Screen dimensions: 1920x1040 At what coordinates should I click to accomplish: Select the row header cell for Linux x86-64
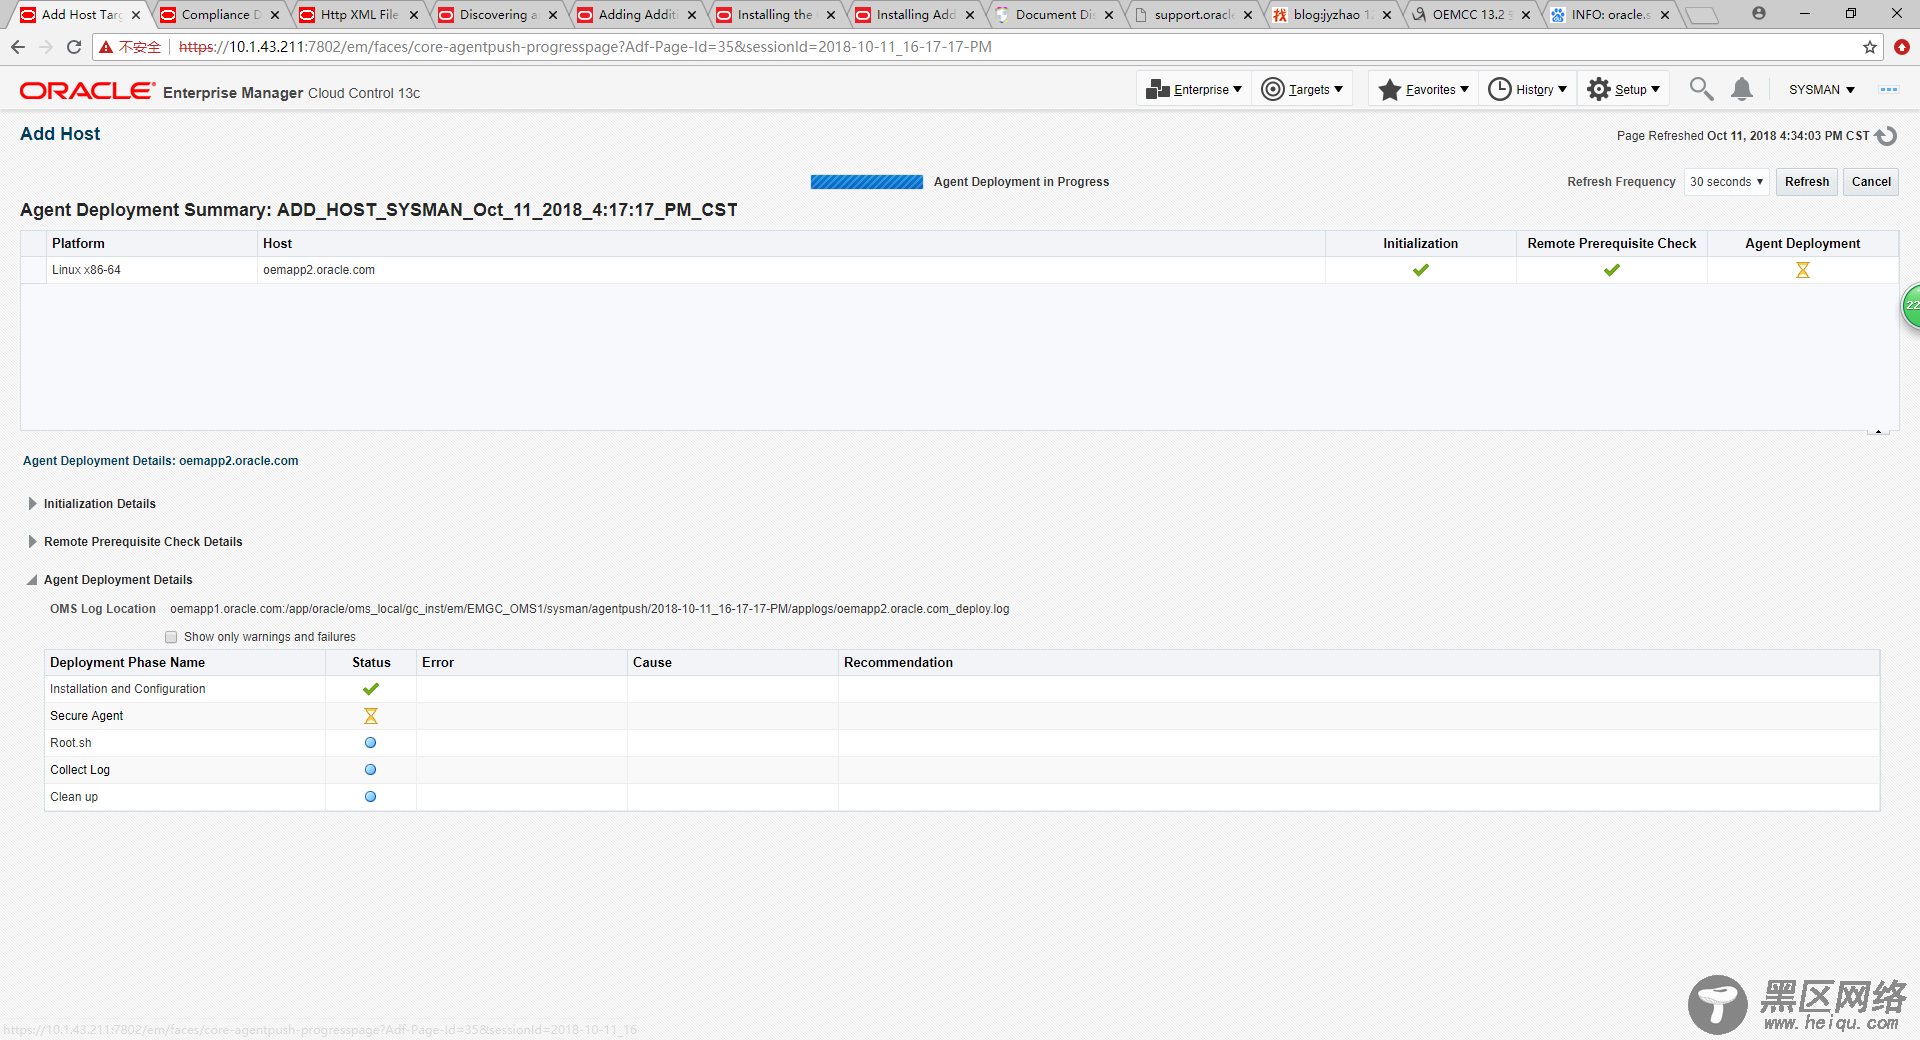pos(34,270)
